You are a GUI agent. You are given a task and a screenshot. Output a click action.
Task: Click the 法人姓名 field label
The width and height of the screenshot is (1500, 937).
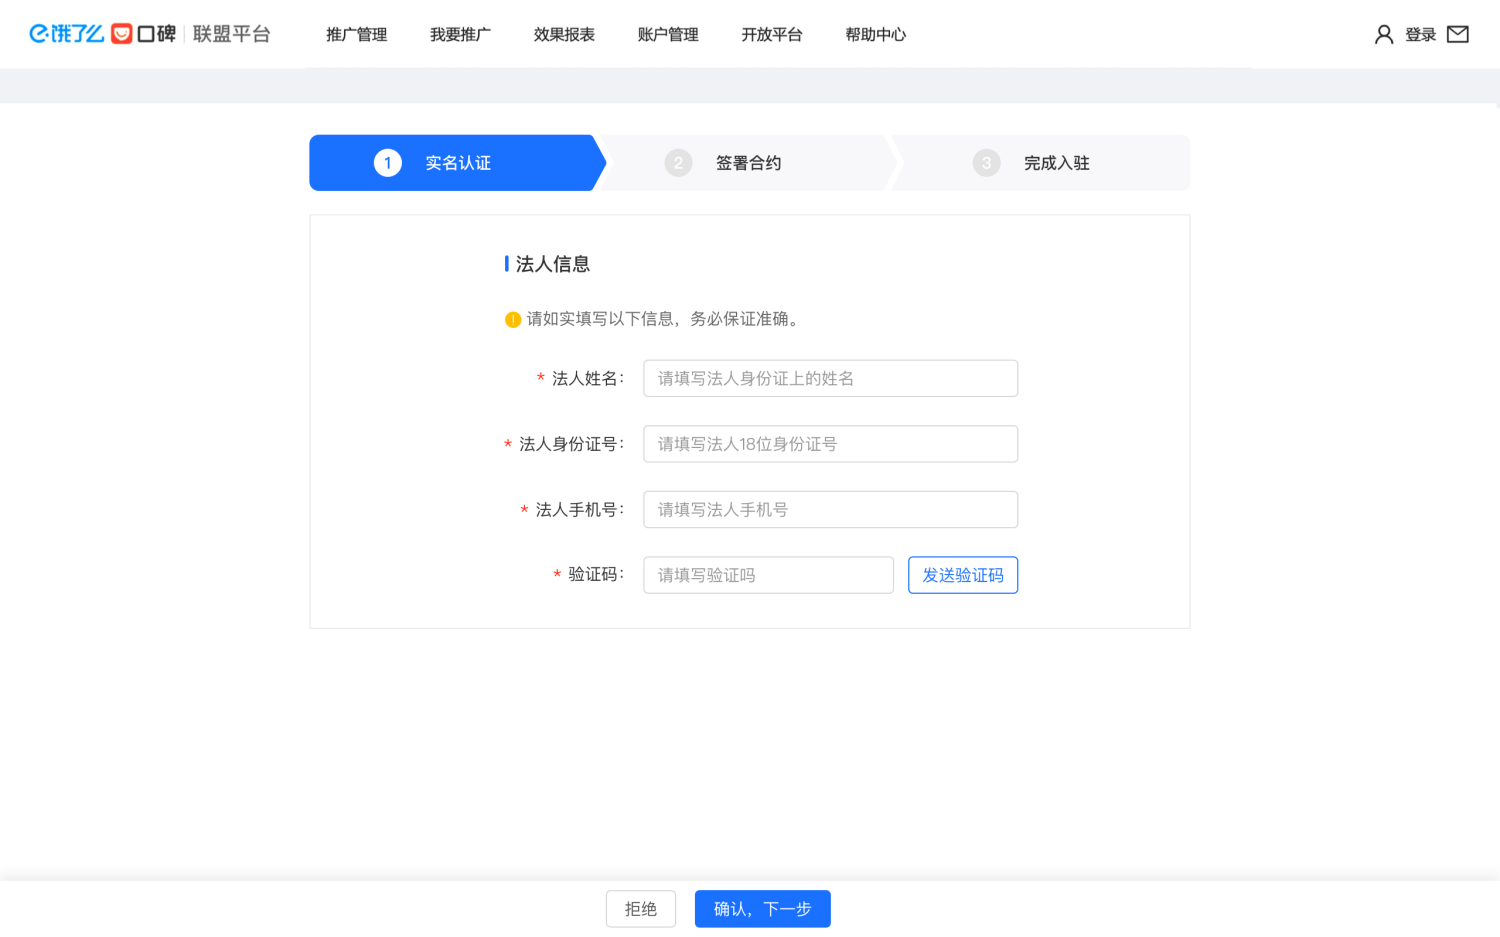pyautogui.click(x=588, y=378)
